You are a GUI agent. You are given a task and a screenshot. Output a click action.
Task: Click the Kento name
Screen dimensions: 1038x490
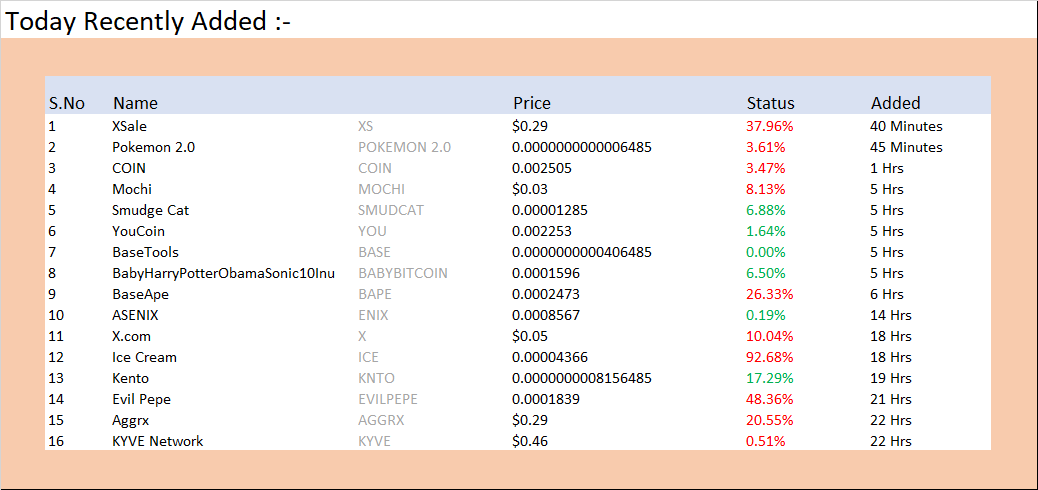click(130, 379)
